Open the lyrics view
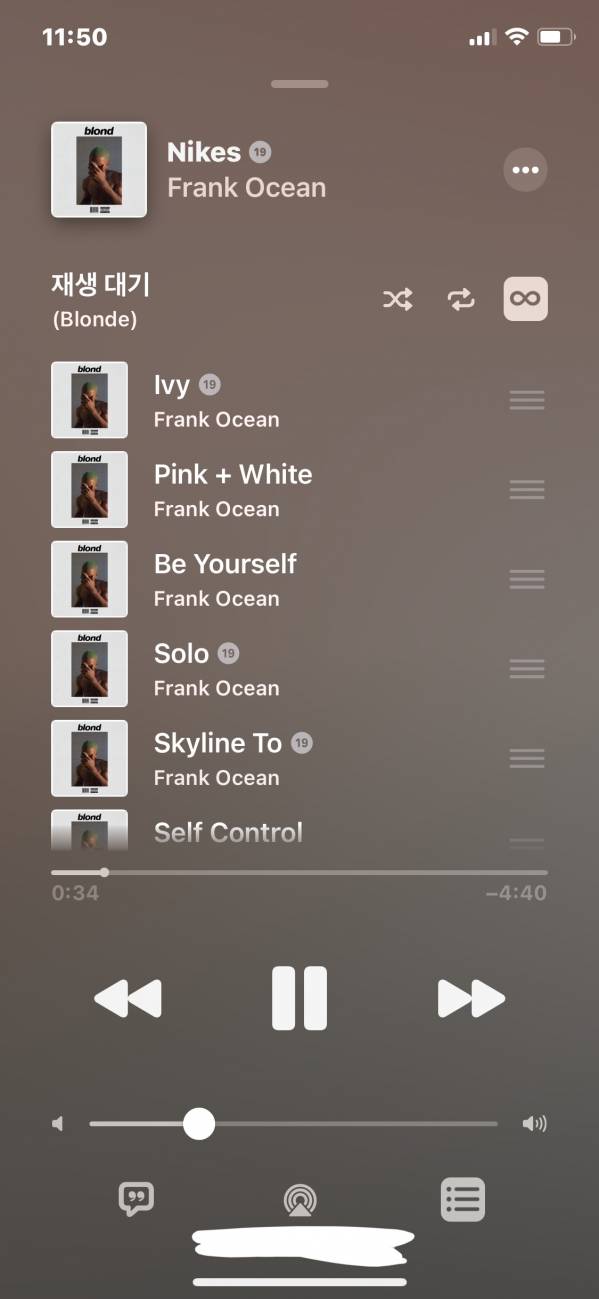Viewport: 599px width, 1299px height. [136, 1198]
